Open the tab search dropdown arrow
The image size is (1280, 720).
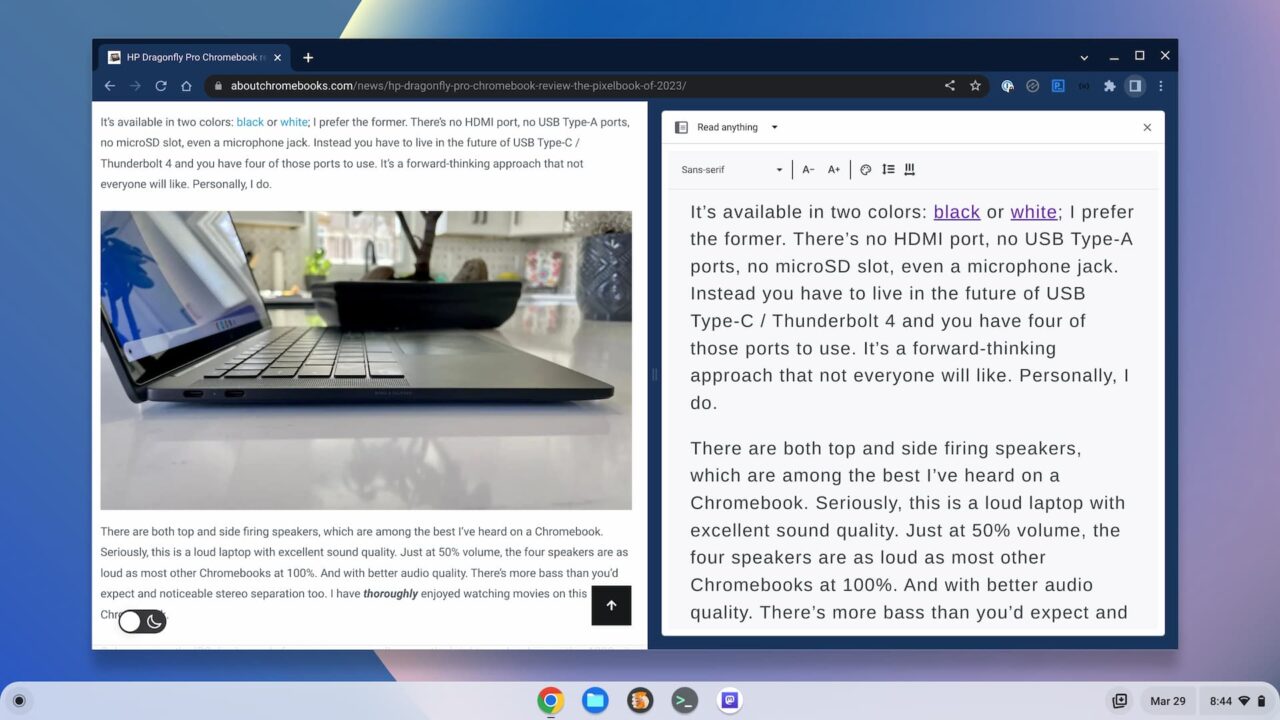[1084, 58]
